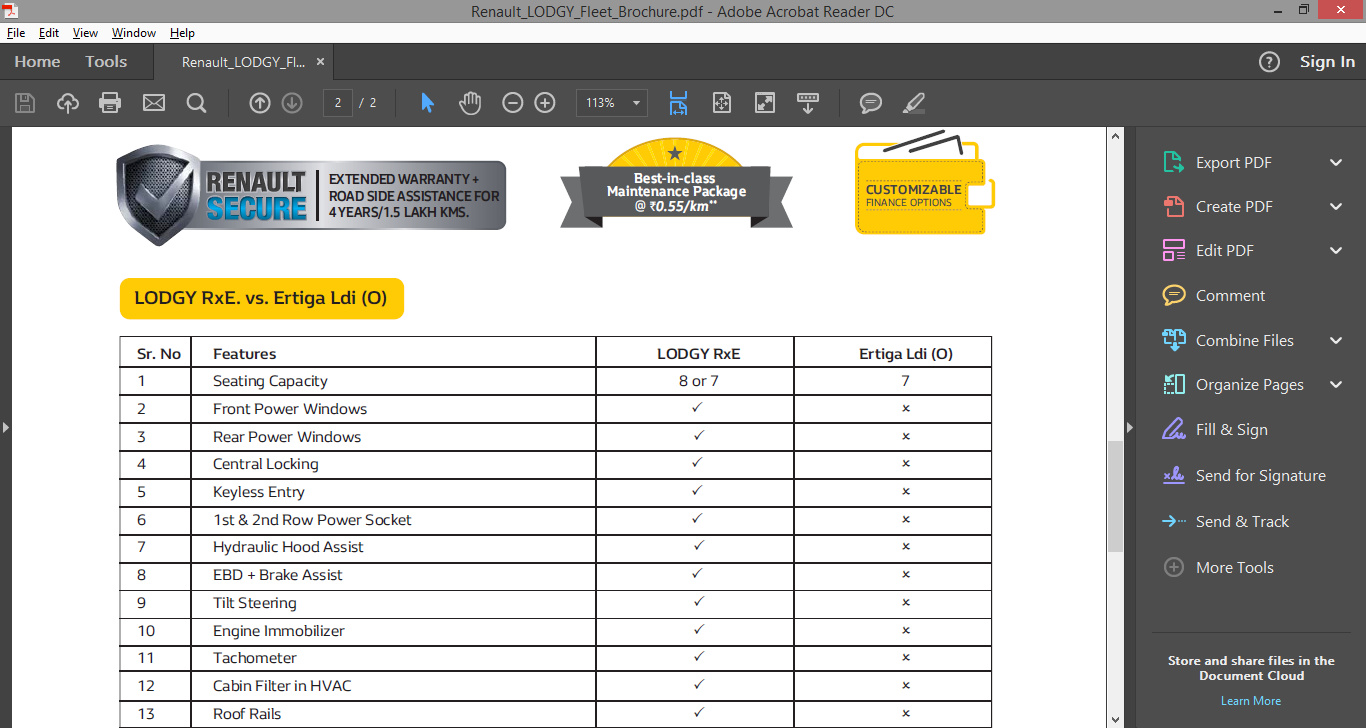Click the 'LODGY RxE. vs. Ertiga Ldi (O)' heading
Screen dimensions: 1366x728
pyautogui.click(x=260, y=298)
